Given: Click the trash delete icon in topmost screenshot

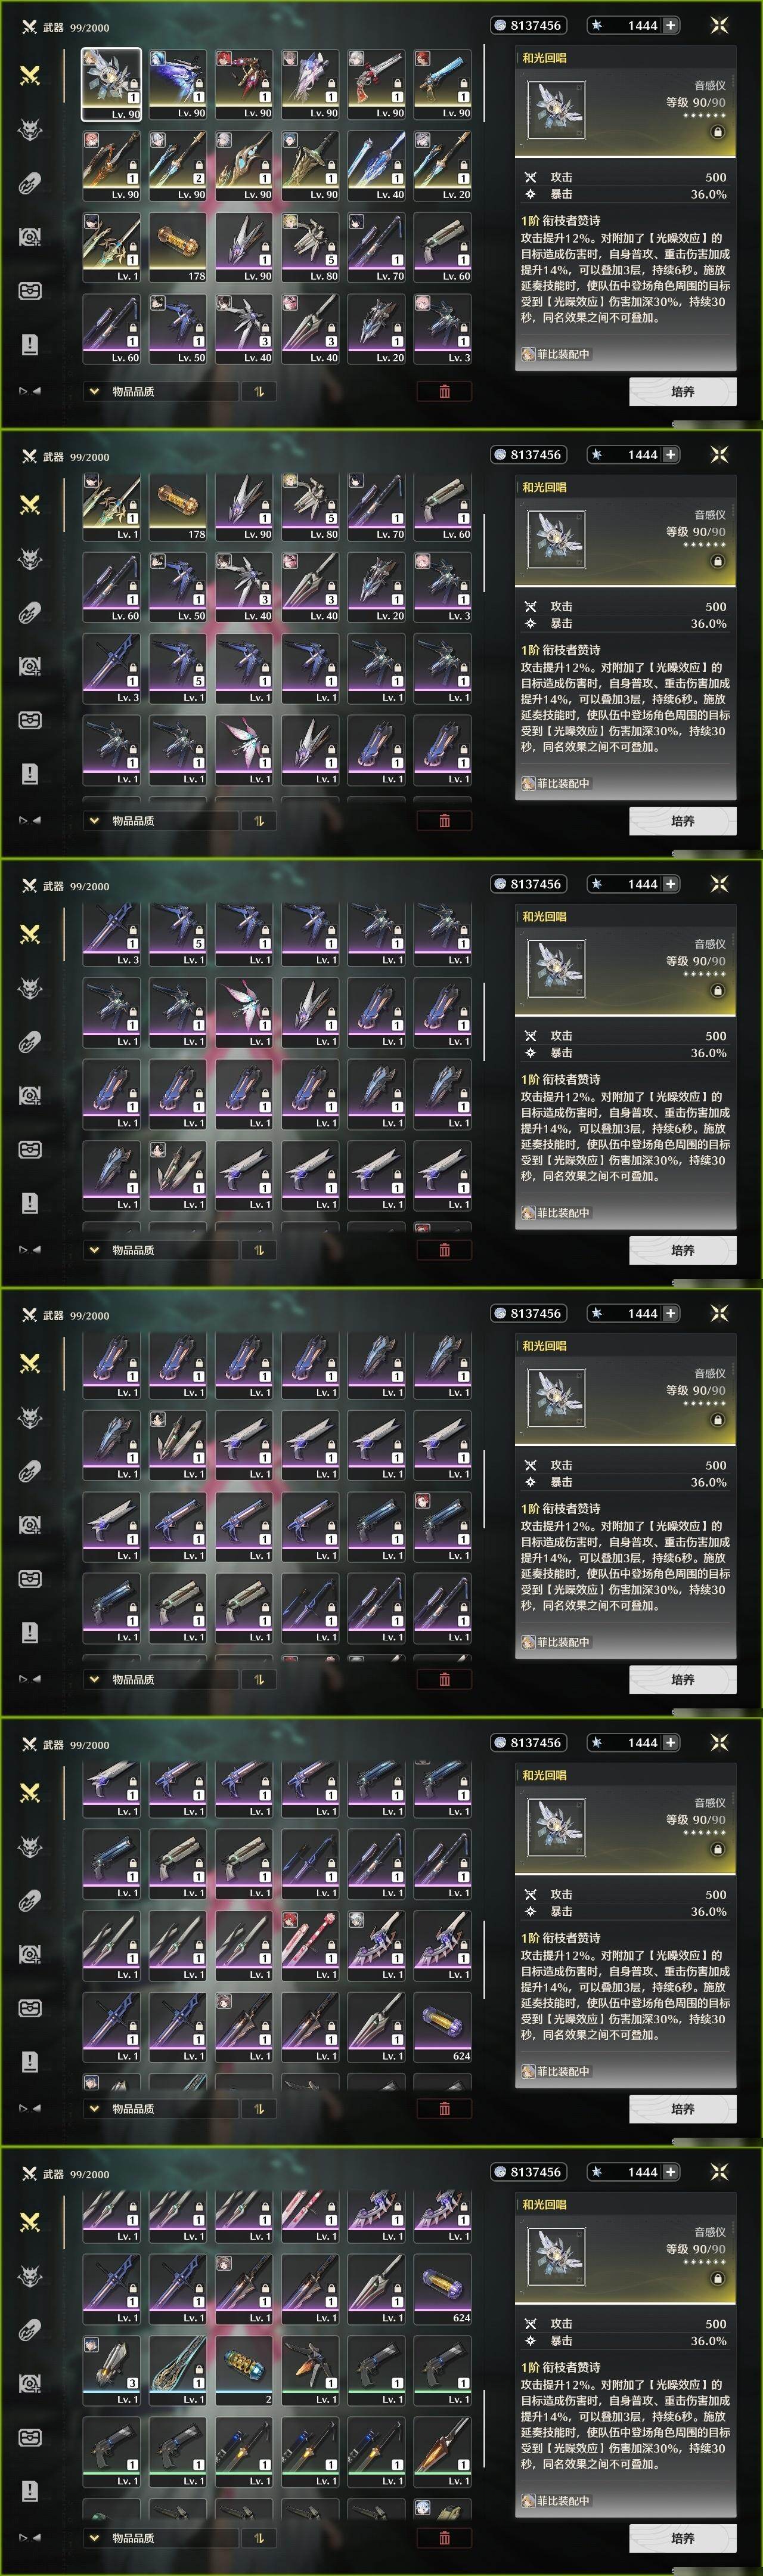Looking at the screenshot, I should (444, 391).
